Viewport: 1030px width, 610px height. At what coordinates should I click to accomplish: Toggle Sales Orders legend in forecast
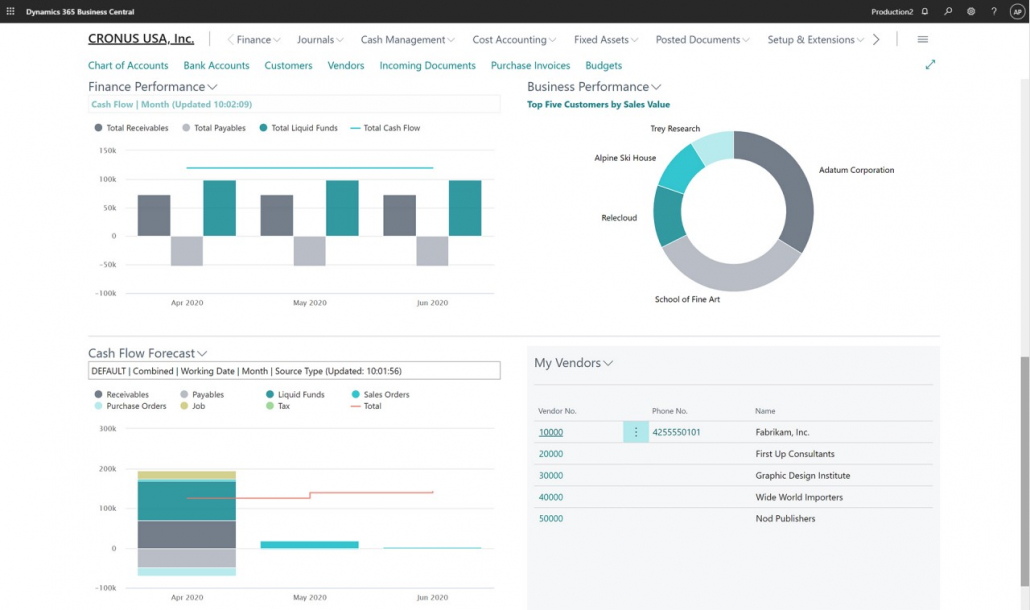(380, 395)
